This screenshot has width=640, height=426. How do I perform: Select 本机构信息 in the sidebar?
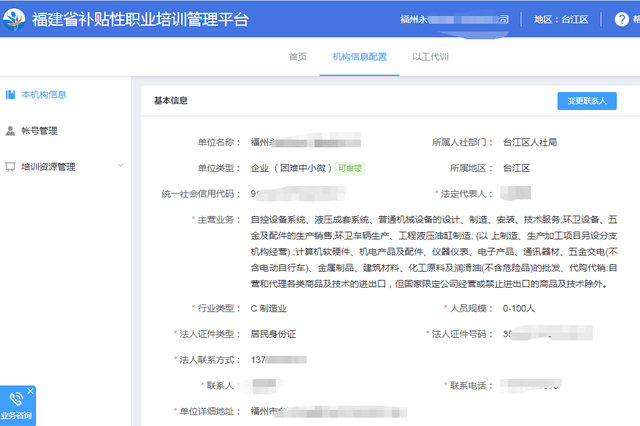pos(44,95)
